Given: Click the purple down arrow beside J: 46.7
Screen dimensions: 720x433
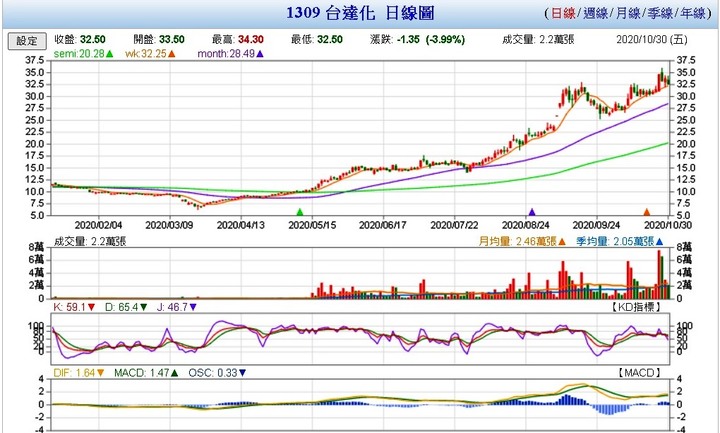Looking at the screenshot, I should tap(193, 307).
